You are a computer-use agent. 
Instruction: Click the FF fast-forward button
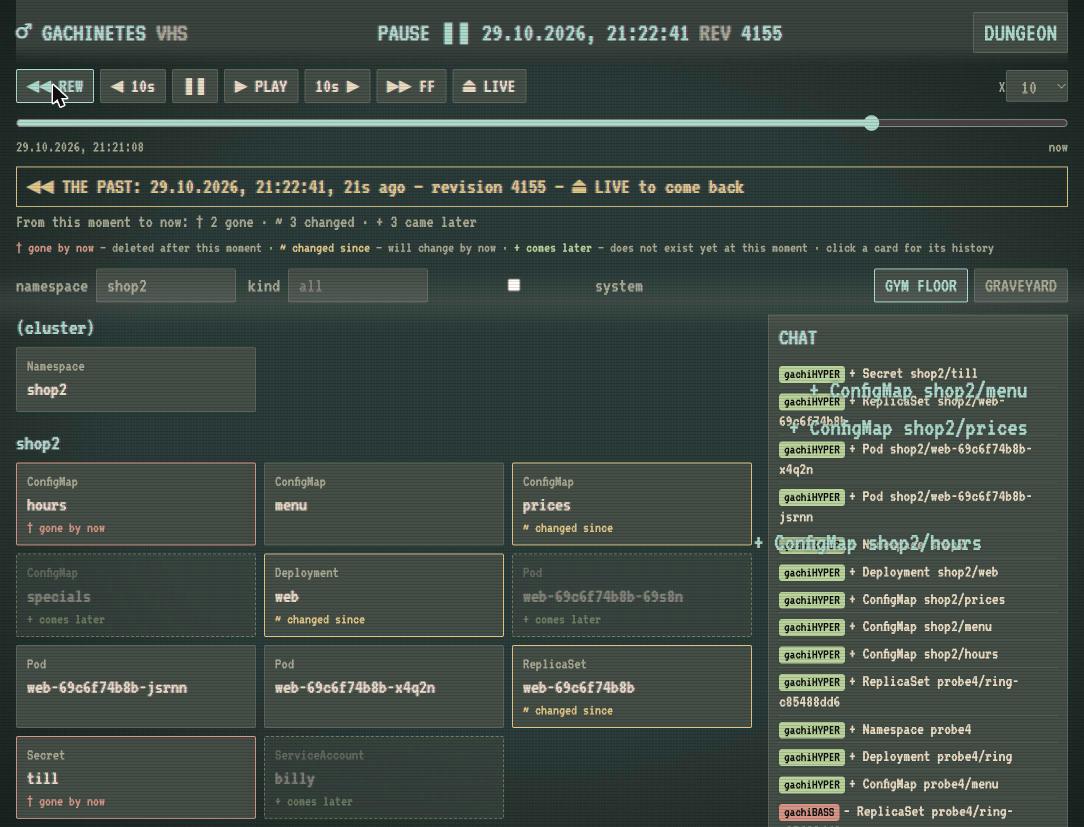click(411, 86)
